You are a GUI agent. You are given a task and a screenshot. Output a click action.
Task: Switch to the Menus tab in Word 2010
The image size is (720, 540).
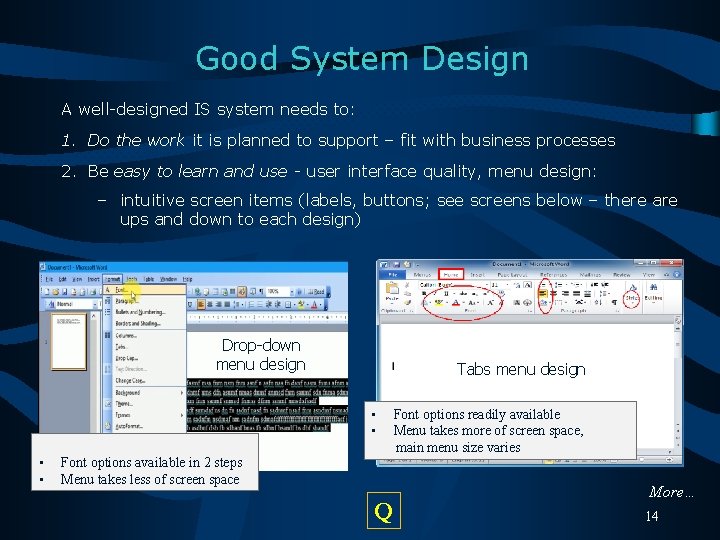pos(422,275)
